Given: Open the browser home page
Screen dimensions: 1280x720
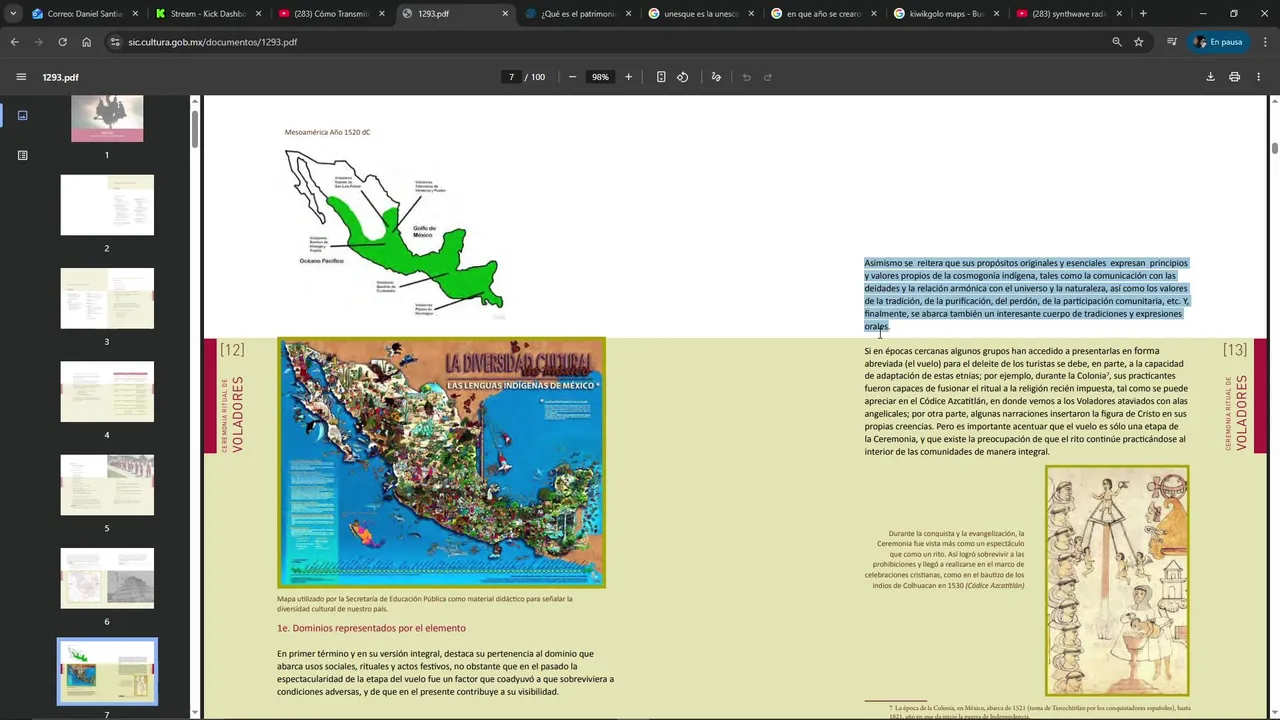Looking at the screenshot, I should [86, 42].
